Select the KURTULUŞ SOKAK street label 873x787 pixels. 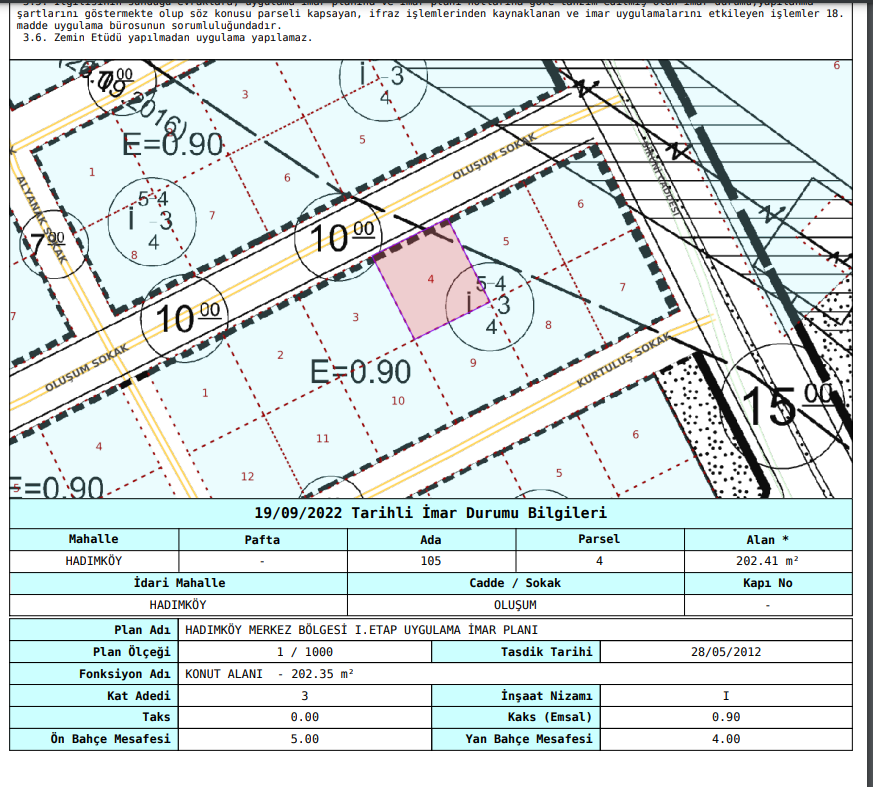tap(622, 363)
